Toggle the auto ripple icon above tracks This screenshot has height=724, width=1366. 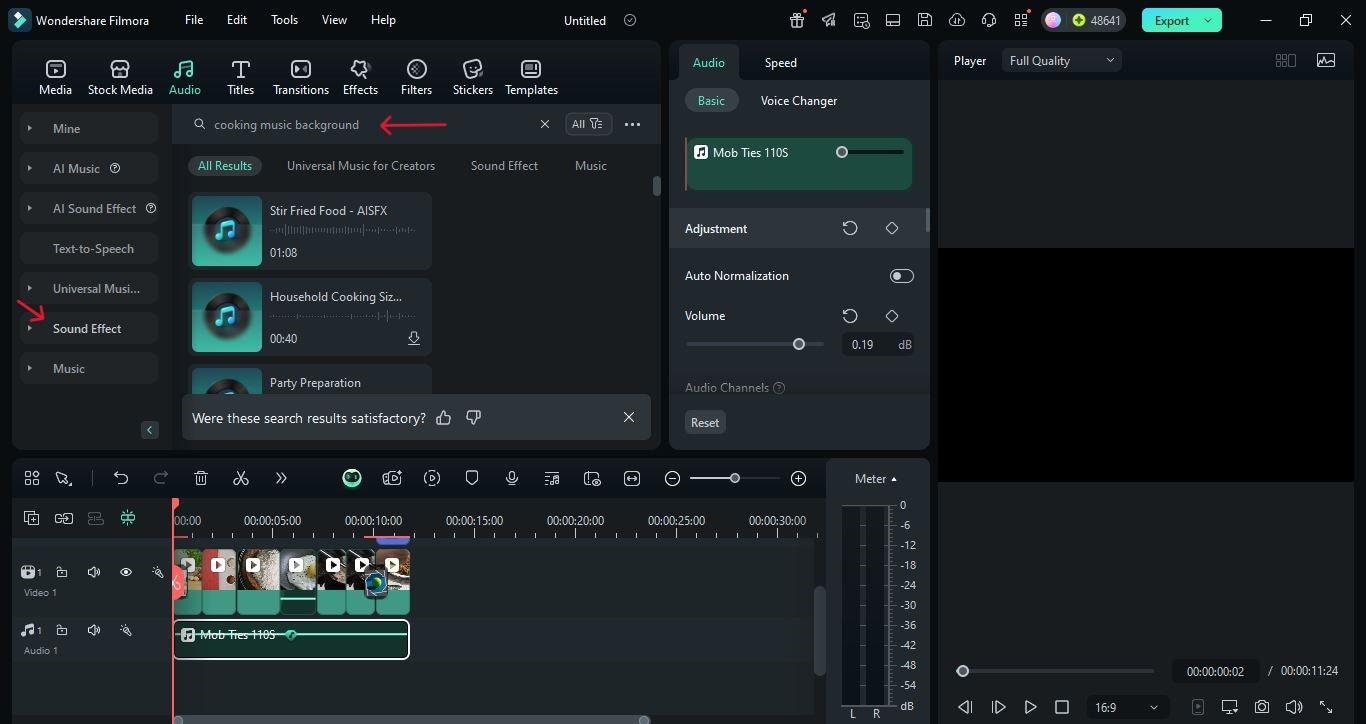[x=128, y=518]
